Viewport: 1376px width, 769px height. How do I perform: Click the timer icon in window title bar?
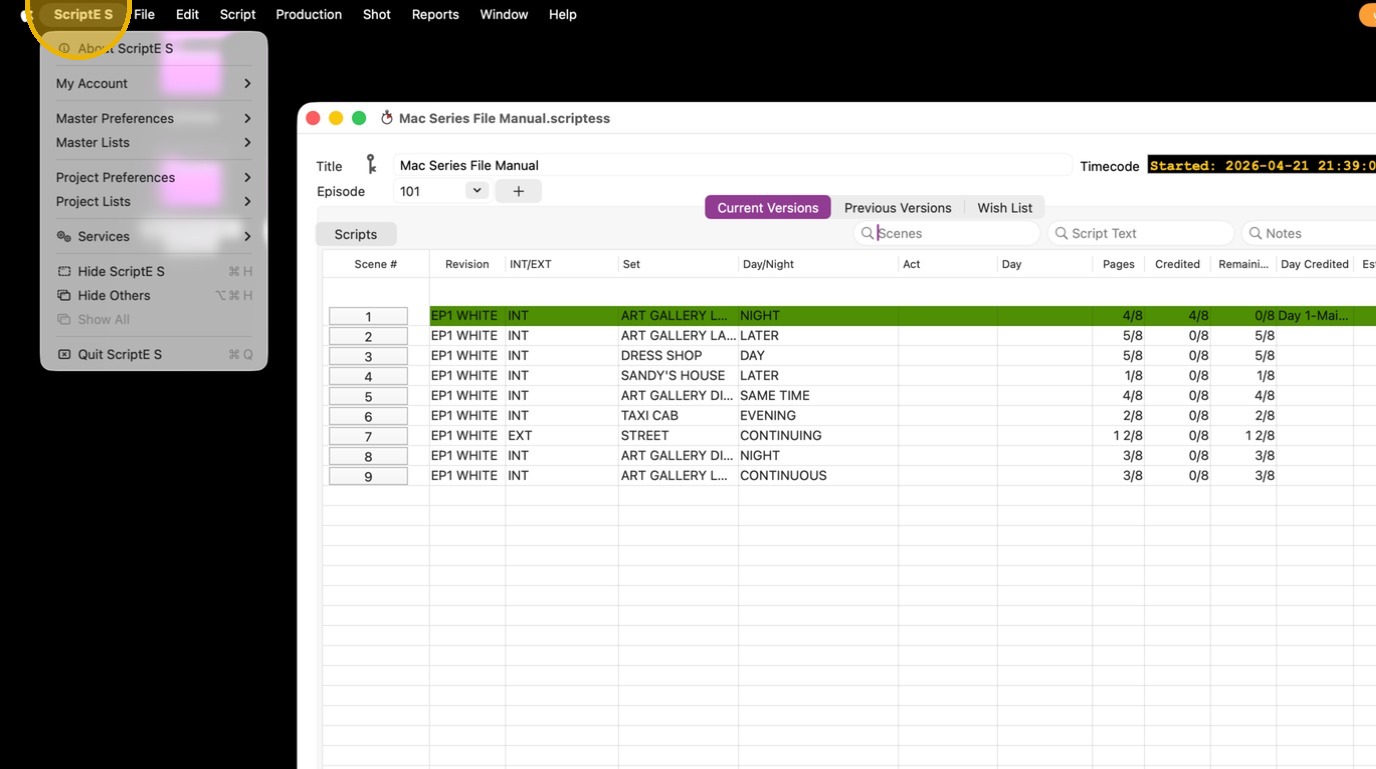387,118
